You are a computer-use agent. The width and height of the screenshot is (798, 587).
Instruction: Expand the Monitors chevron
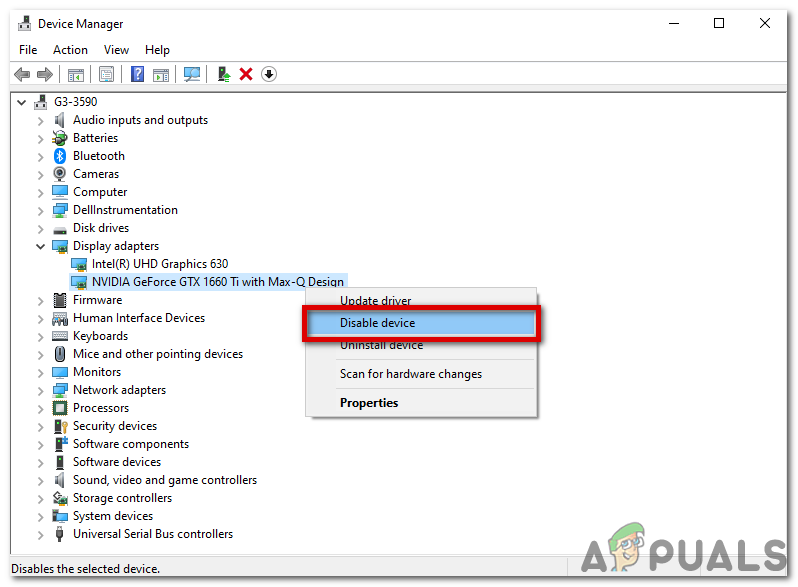[41, 373]
